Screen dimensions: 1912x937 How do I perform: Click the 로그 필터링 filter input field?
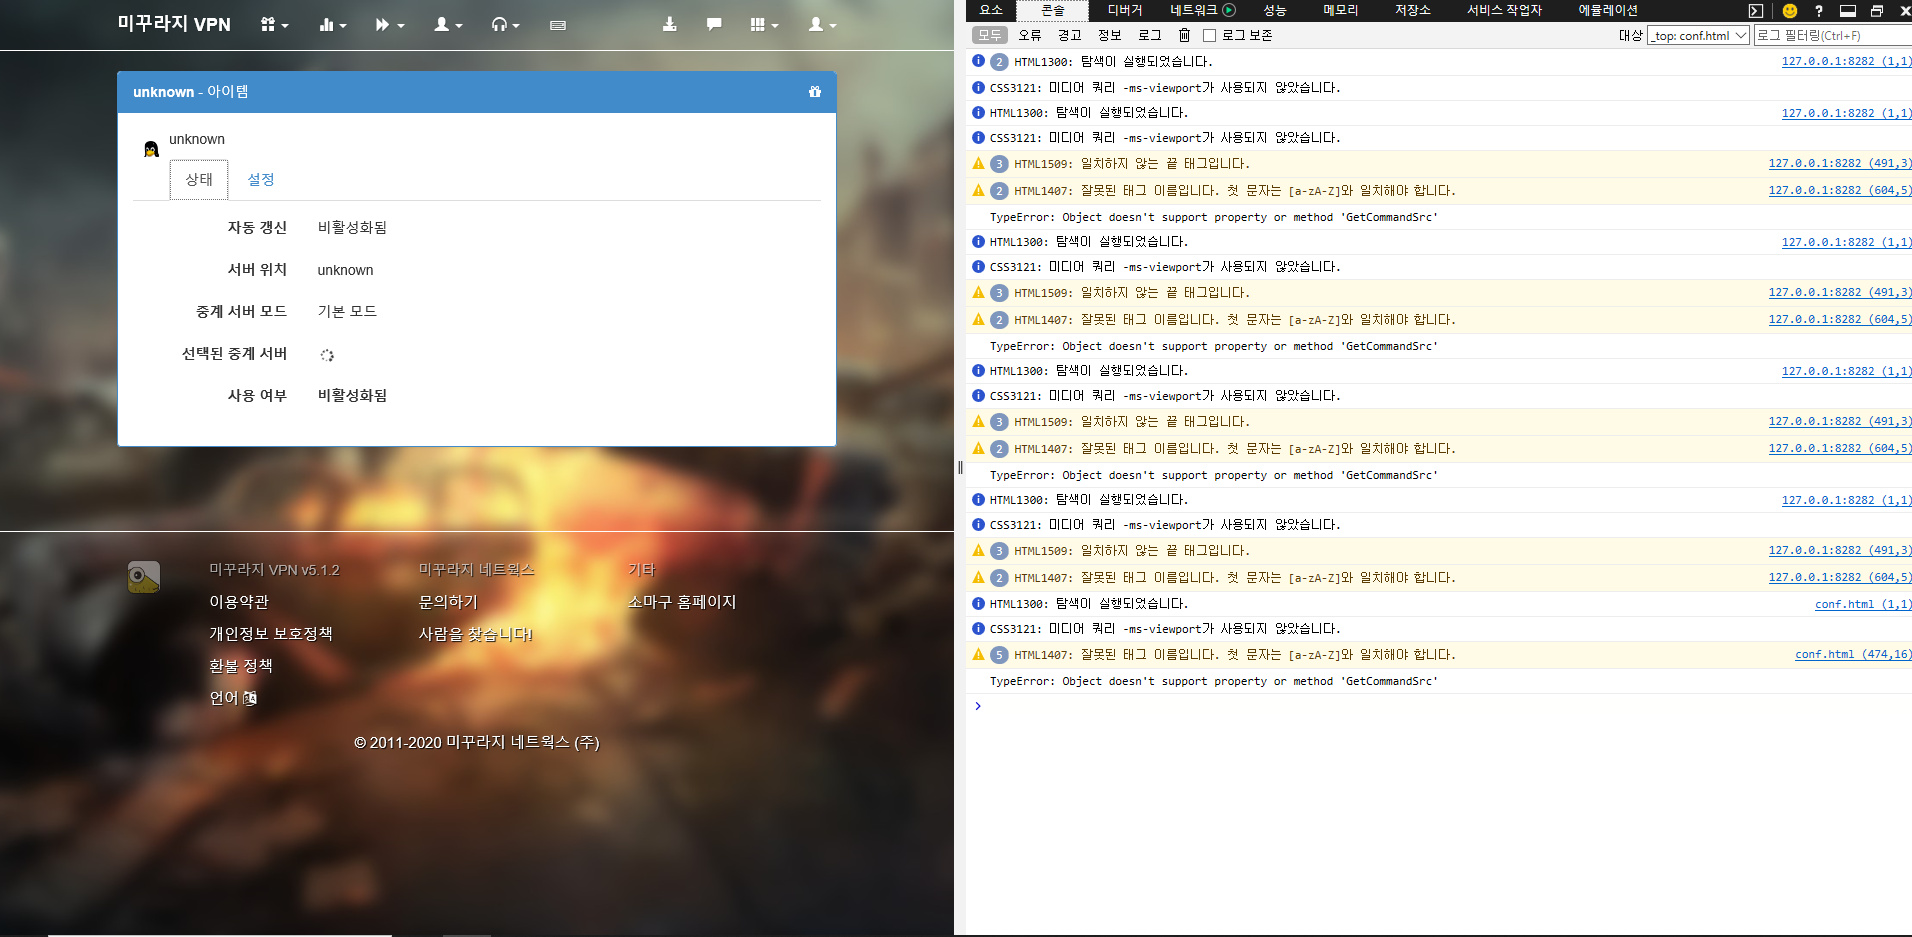pyautogui.click(x=1832, y=35)
